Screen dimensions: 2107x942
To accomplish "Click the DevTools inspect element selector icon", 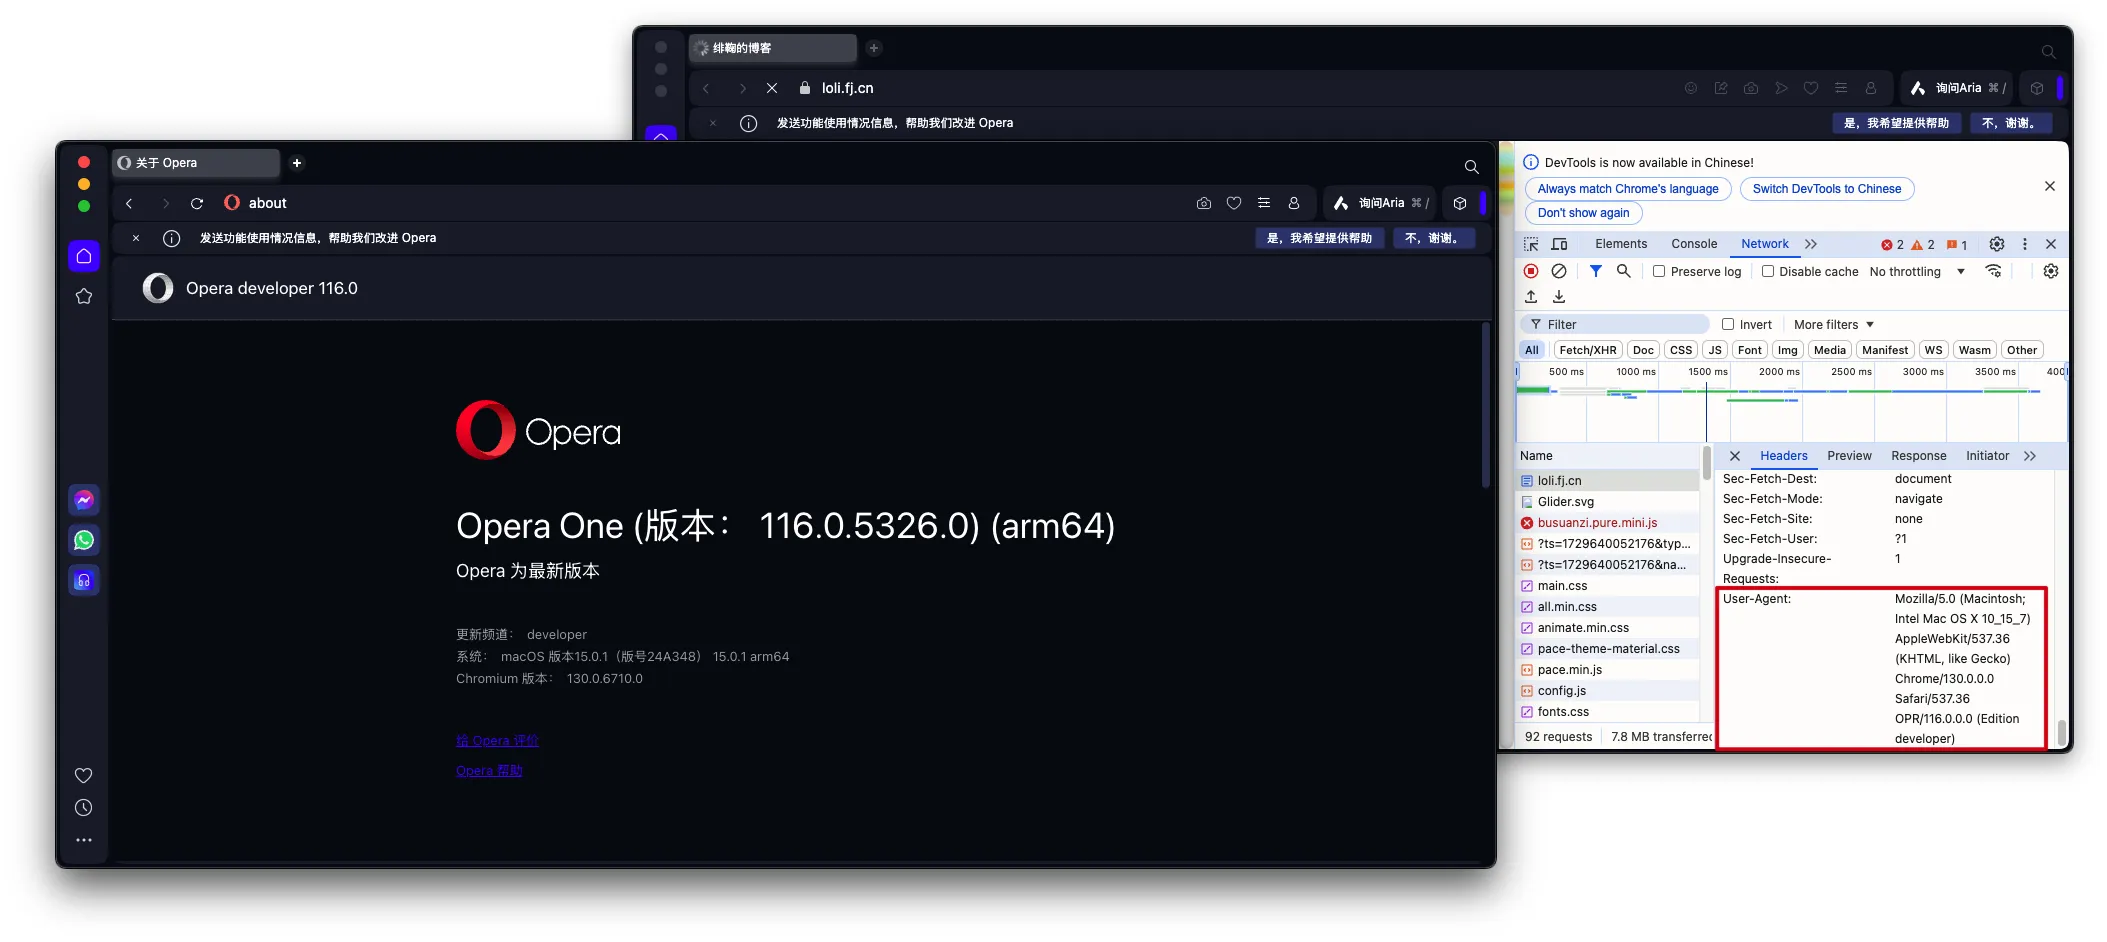I will [1531, 244].
